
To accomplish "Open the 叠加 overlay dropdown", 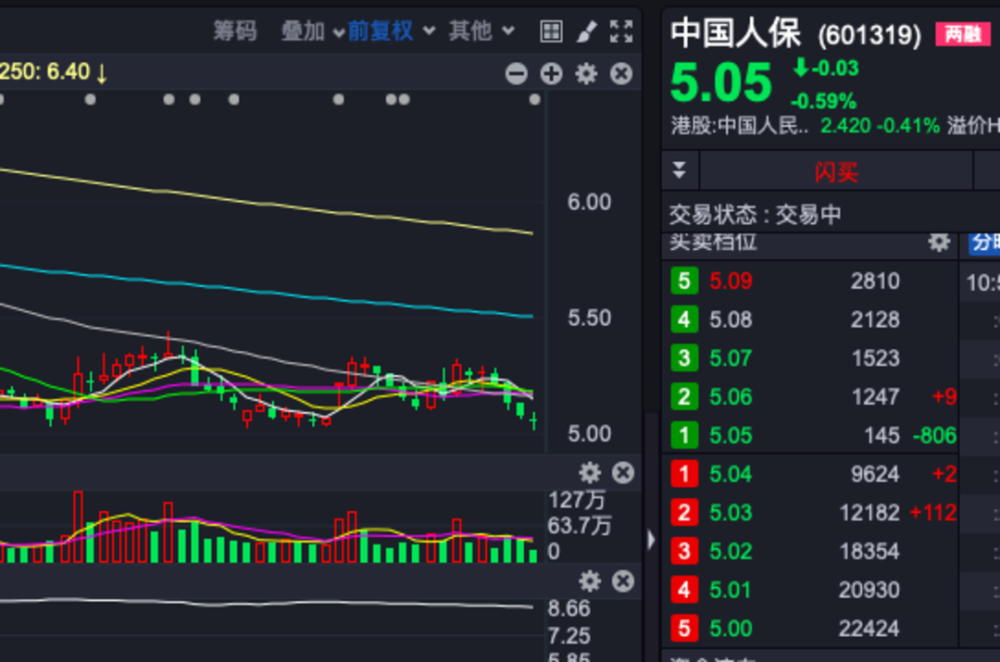I will [x=311, y=31].
